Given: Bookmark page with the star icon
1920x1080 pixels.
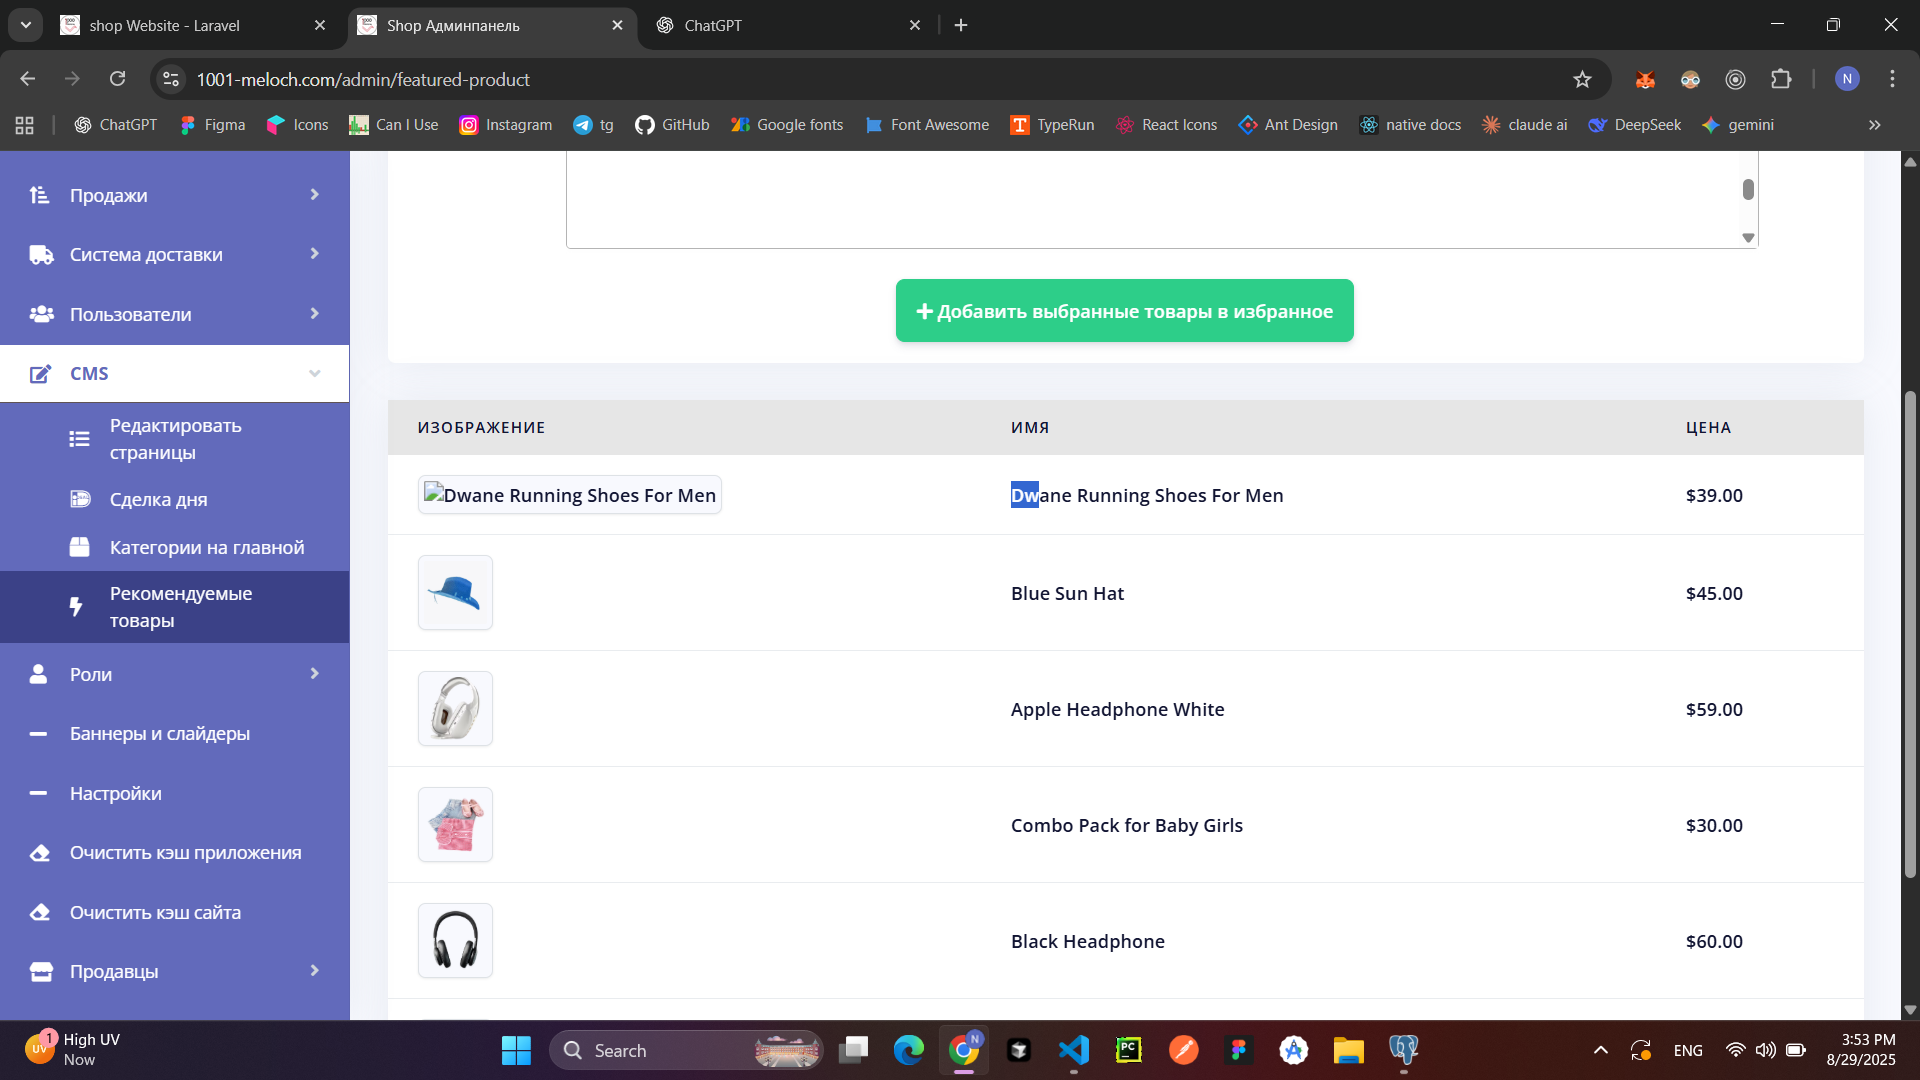Looking at the screenshot, I should (x=1582, y=79).
